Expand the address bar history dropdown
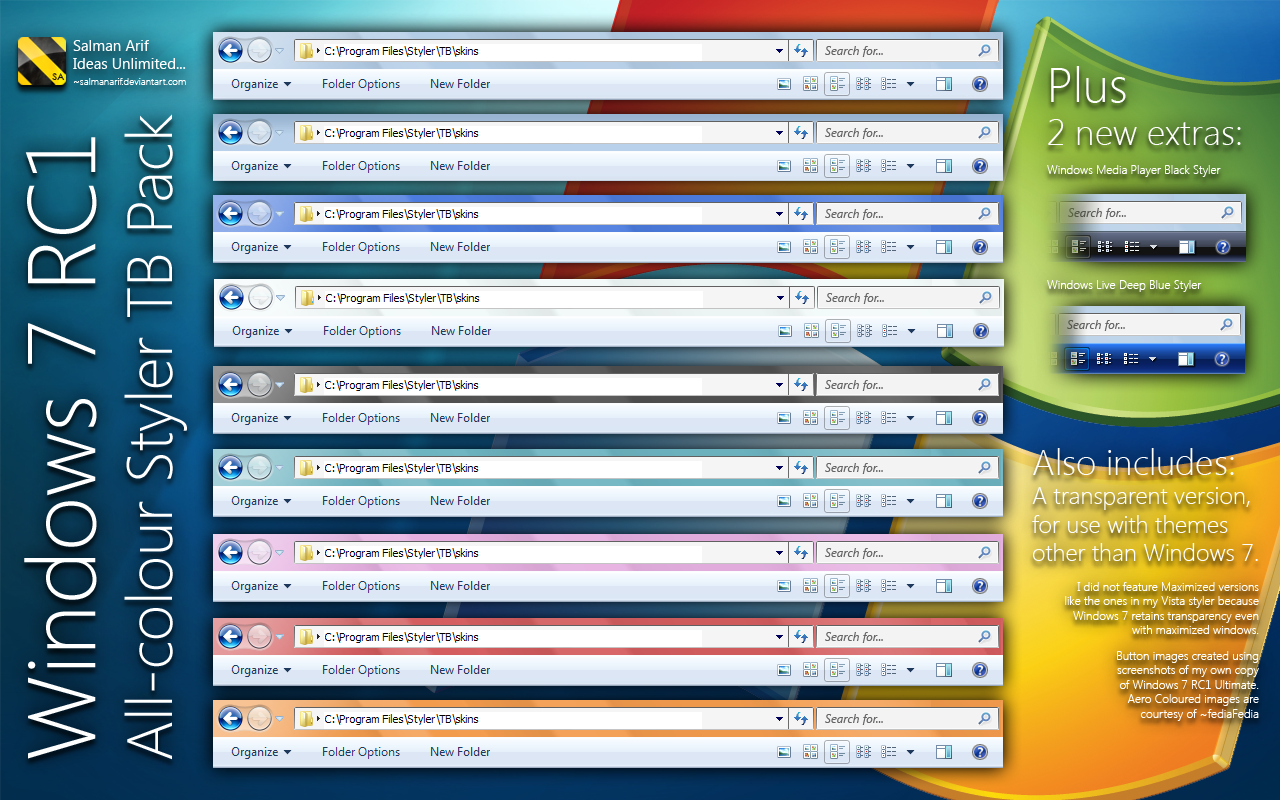Screen dimensions: 1280x800 coord(779,50)
